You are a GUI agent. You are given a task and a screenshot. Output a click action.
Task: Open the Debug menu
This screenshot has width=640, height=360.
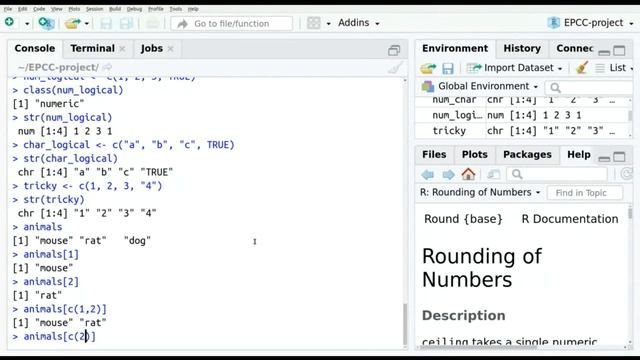pyautogui.click(x=134, y=9)
